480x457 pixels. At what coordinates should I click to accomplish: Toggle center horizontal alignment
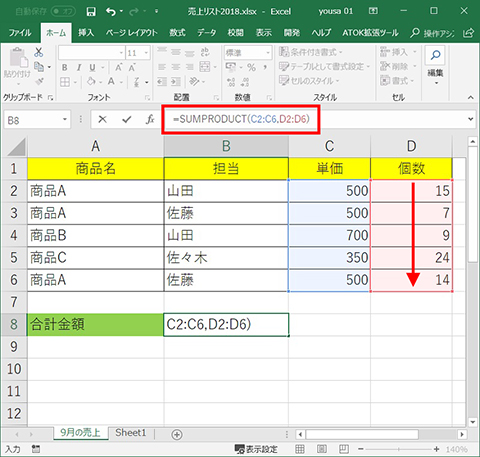(x=176, y=67)
